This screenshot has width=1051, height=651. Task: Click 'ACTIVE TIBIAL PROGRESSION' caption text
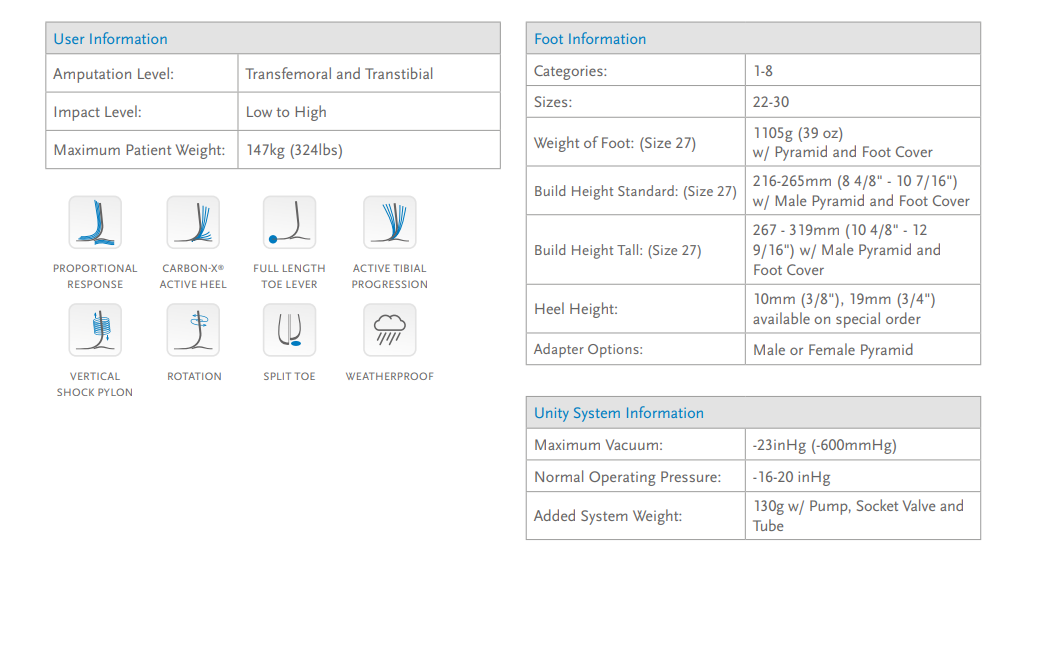[x=389, y=276]
